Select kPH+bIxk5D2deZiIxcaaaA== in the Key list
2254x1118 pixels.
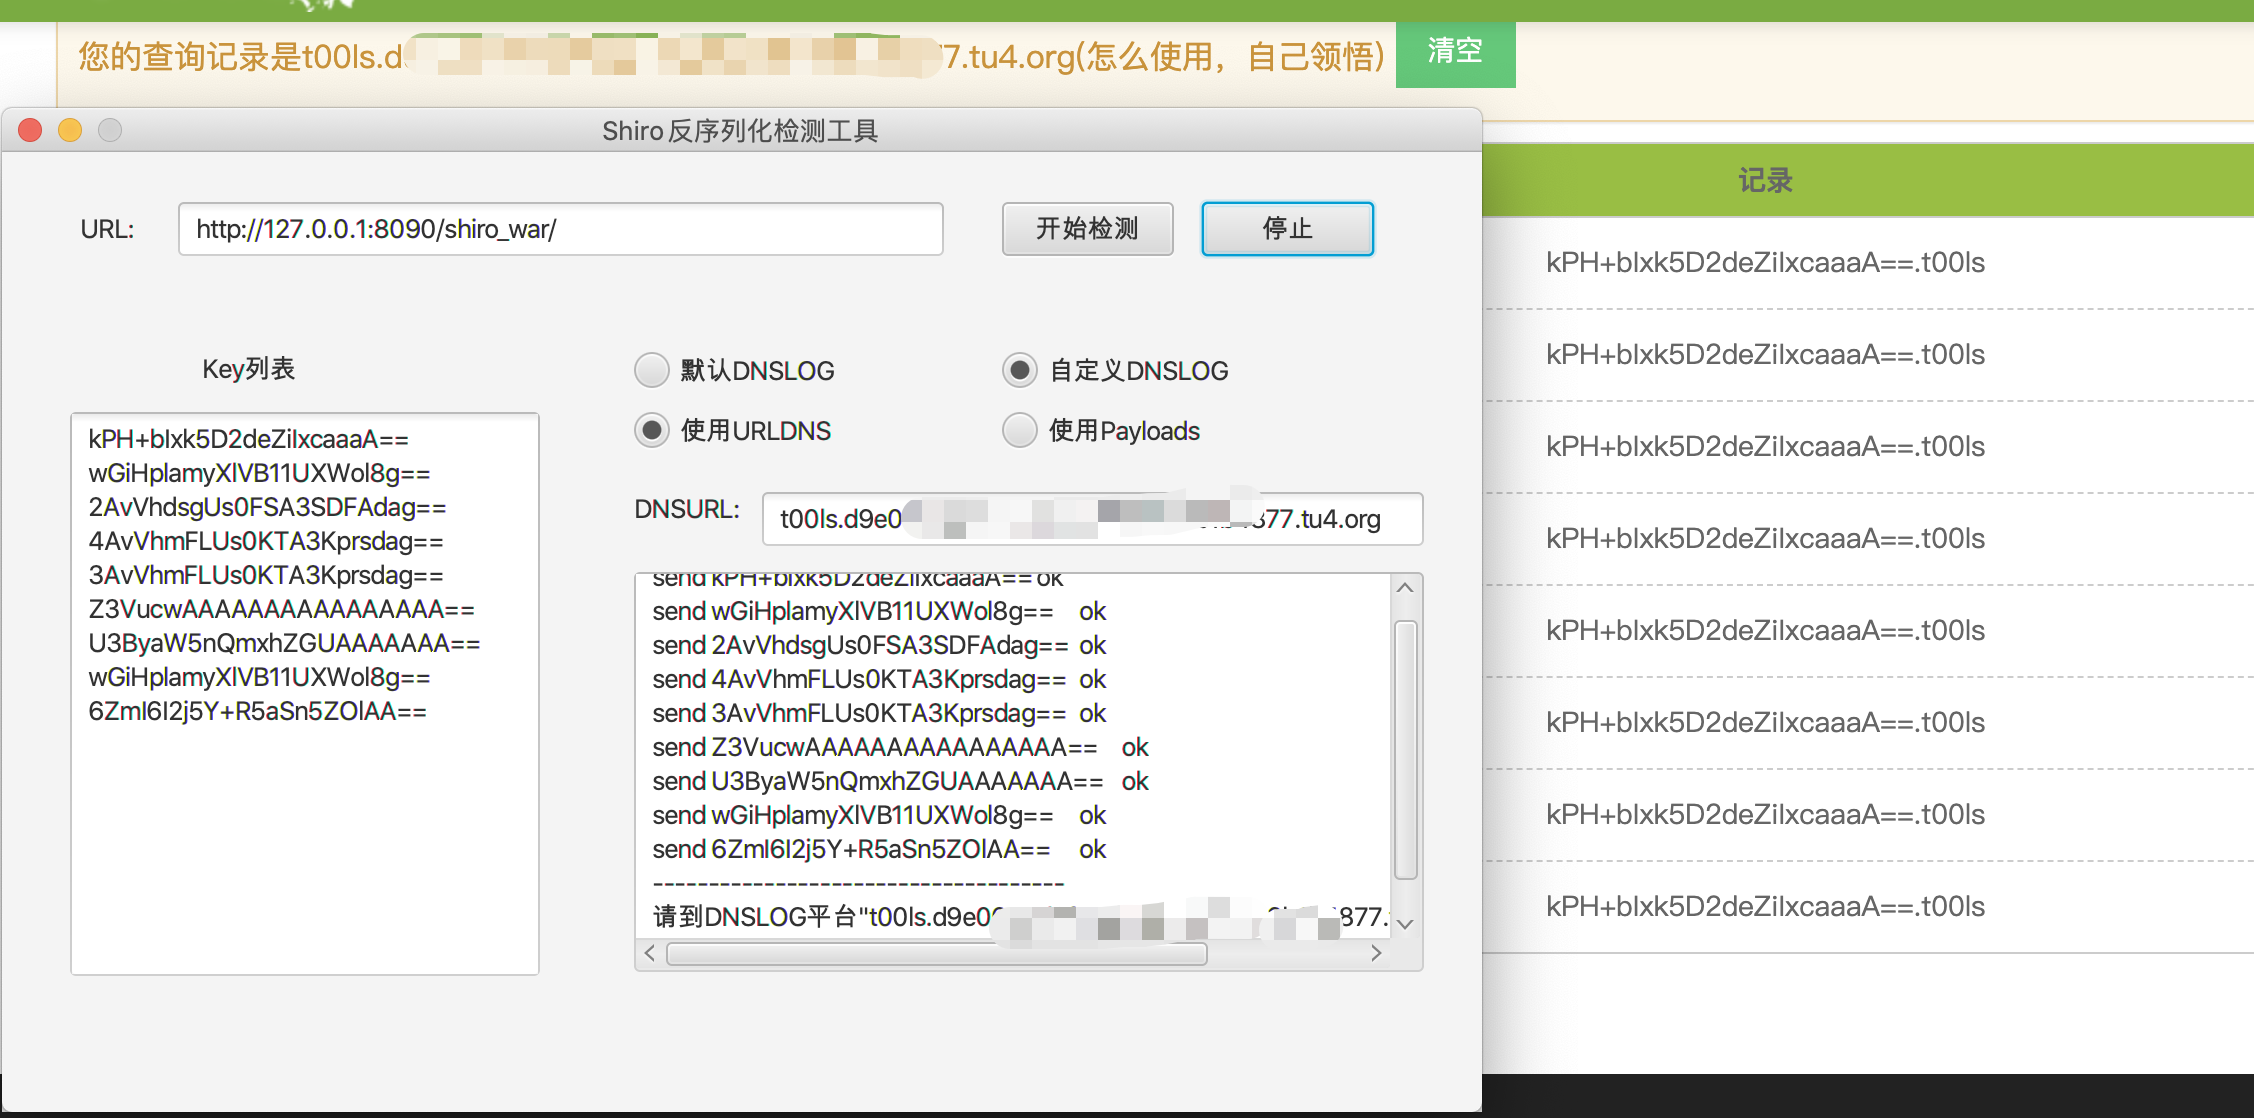pos(249,439)
